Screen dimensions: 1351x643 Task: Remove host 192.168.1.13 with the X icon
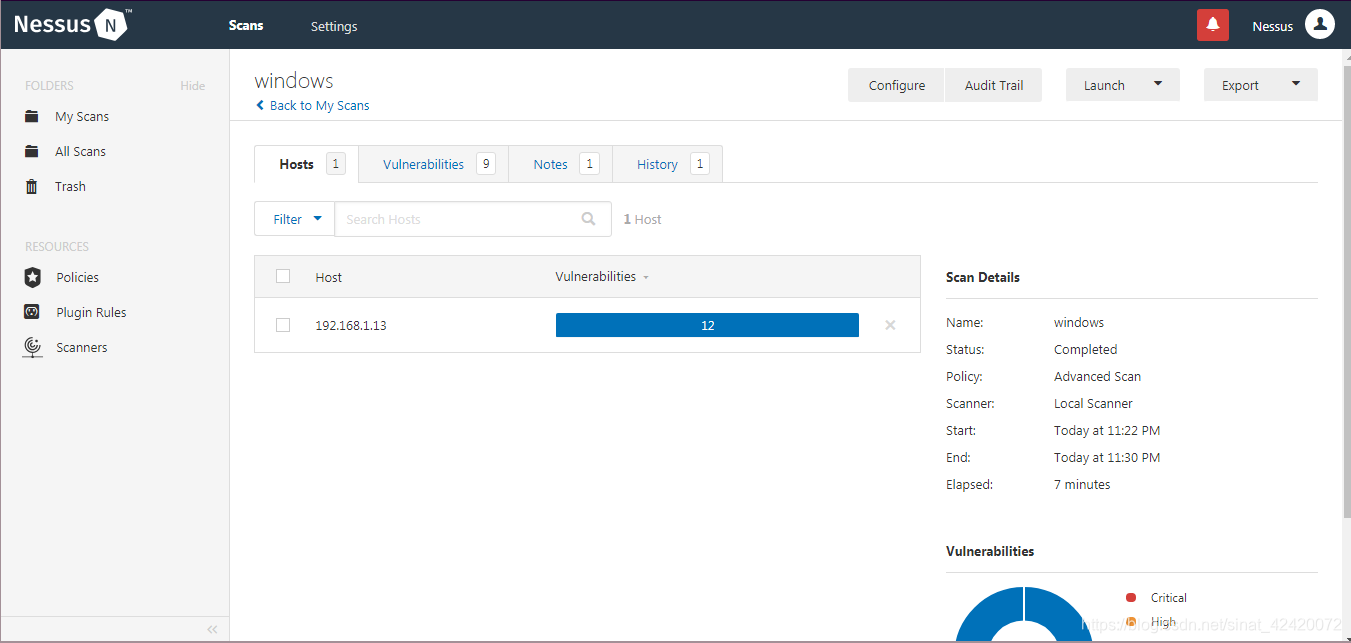click(890, 325)
